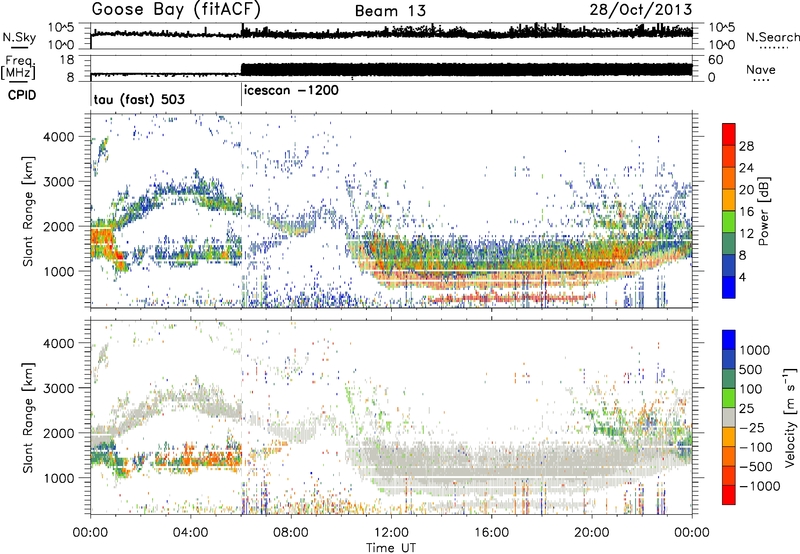Click the date '28/Oct/2013'
This screenshot has height=554, width=800.
click(641, 10)
